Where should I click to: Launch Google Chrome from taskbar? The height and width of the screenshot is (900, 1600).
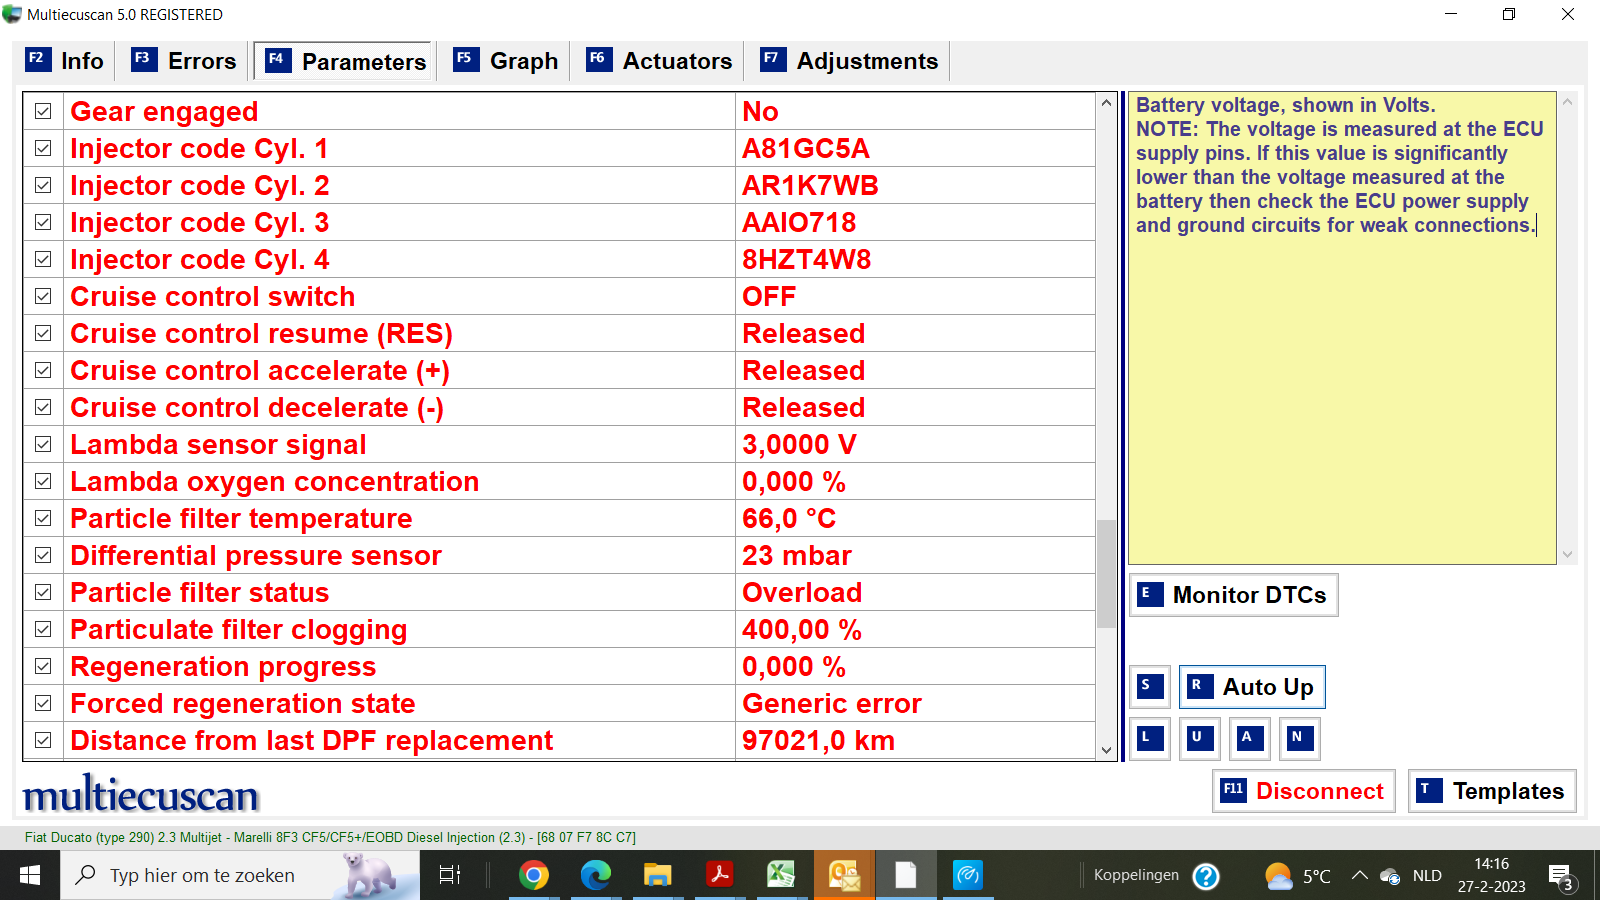[534, 876]
